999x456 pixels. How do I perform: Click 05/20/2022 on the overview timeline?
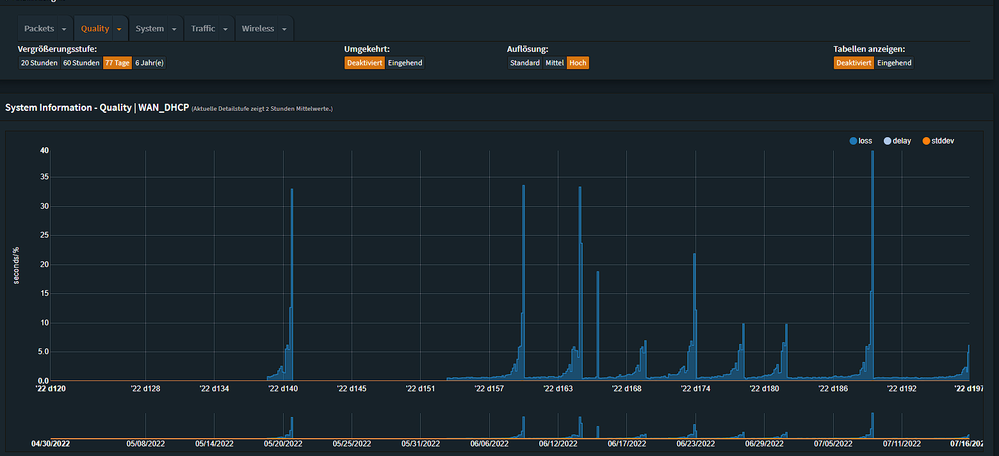point(284,443)
